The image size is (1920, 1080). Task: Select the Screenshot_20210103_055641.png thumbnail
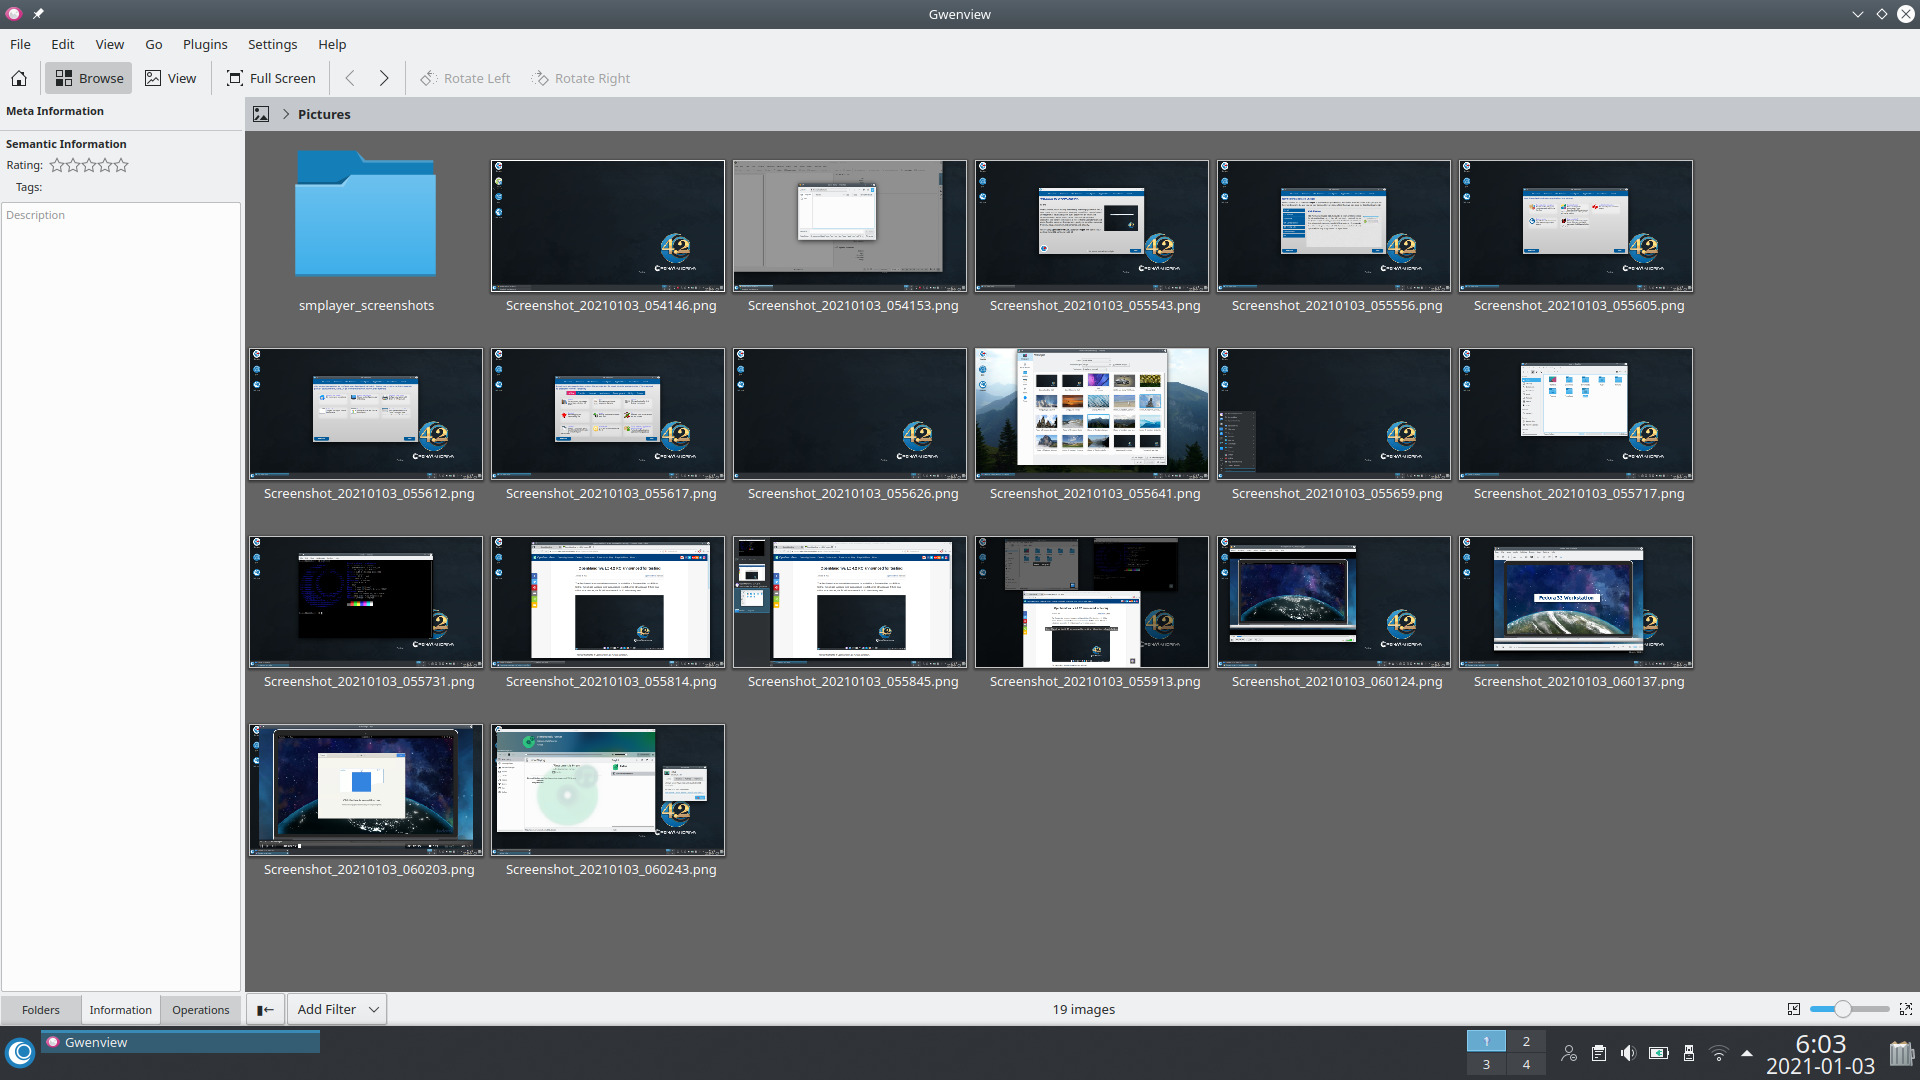pyautogui.click(x=1091, y=413)
